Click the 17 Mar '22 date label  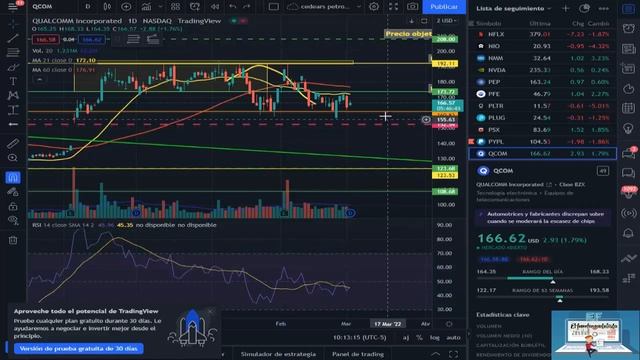388,324
